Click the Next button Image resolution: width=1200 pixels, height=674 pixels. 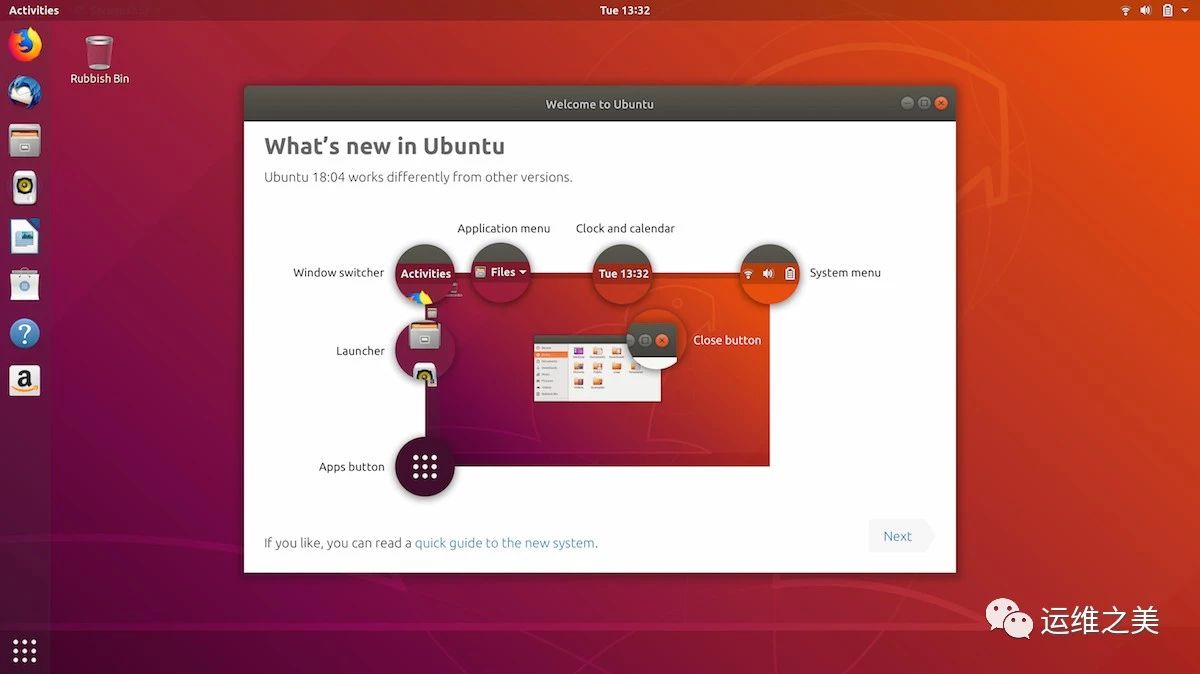point(900,536)
